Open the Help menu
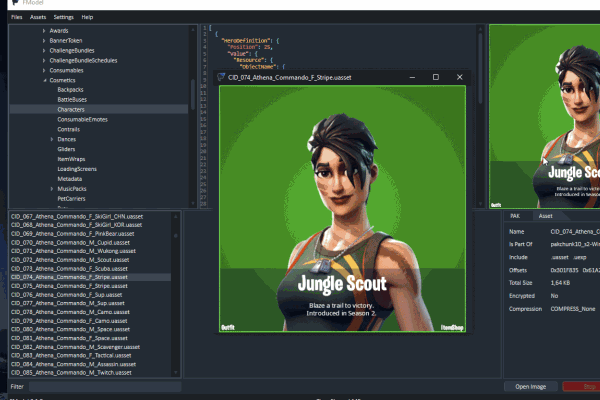The image size is (600, 400). tap(87, 17)
